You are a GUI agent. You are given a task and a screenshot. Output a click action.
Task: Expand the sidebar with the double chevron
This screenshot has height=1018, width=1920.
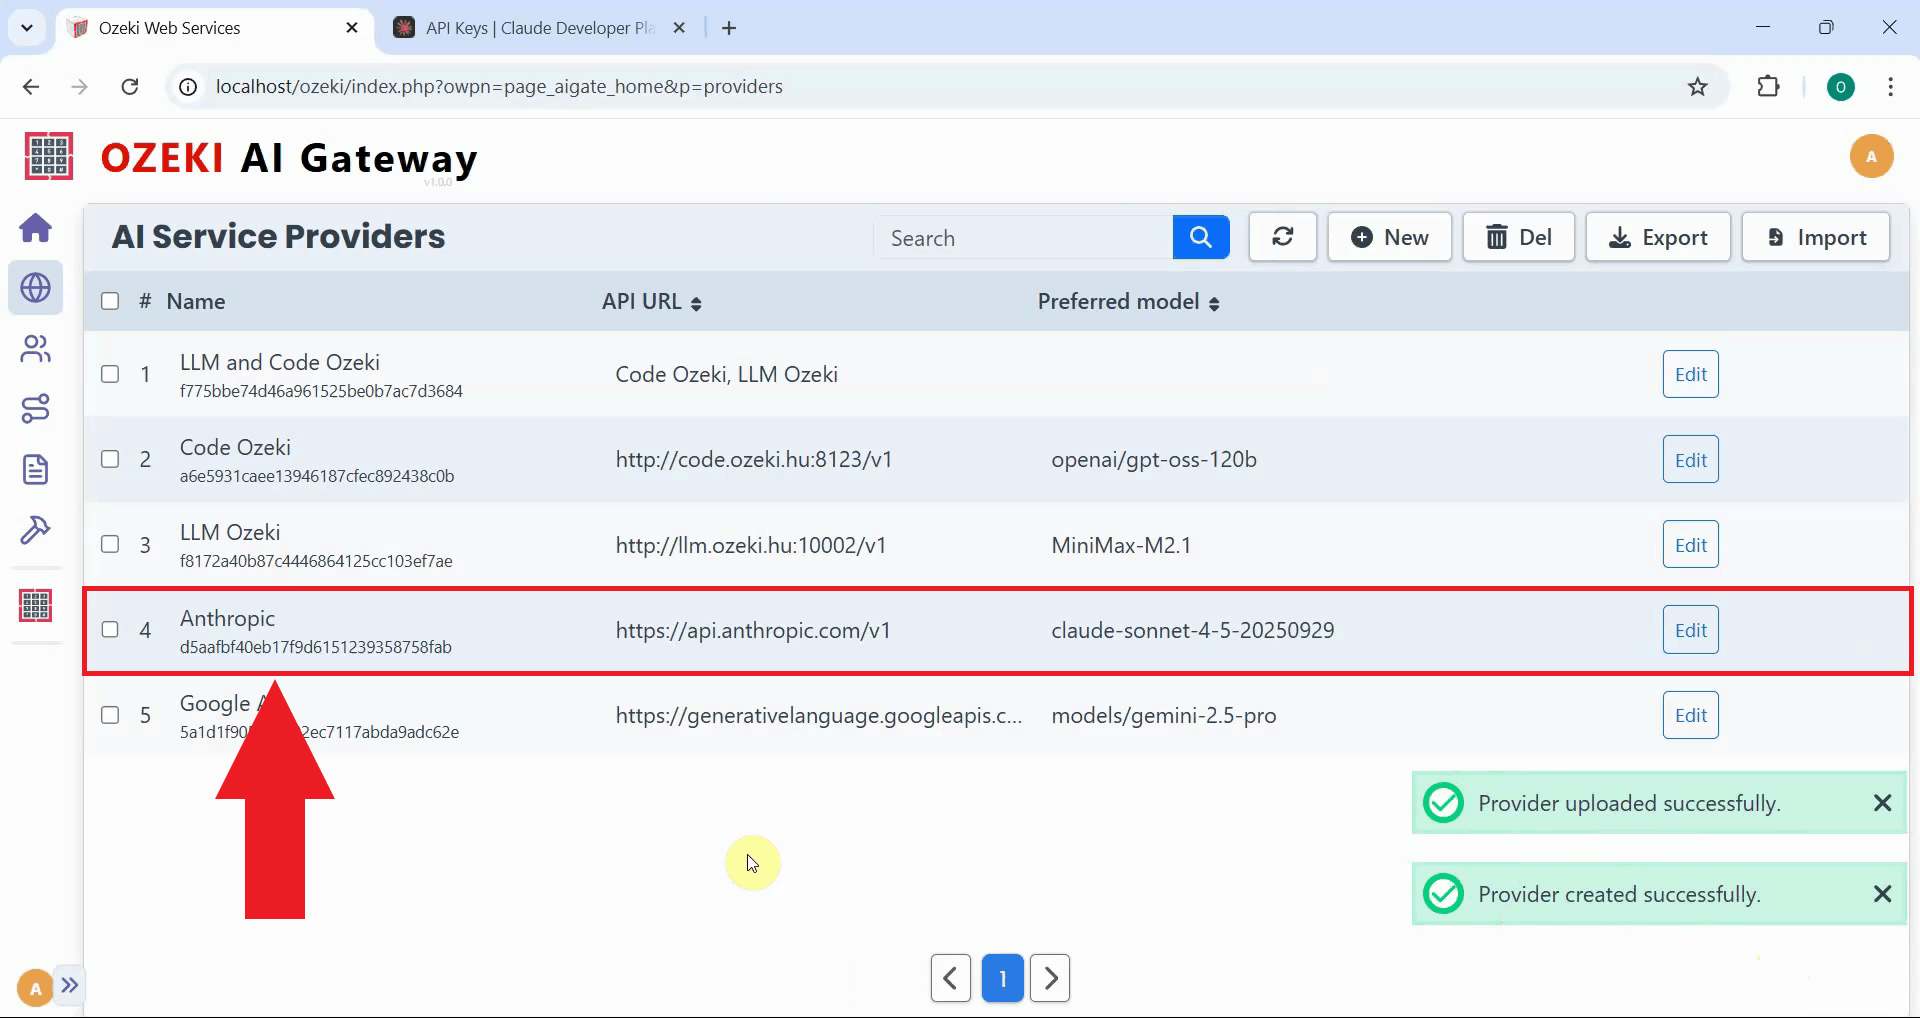click(x=69, y=986)
